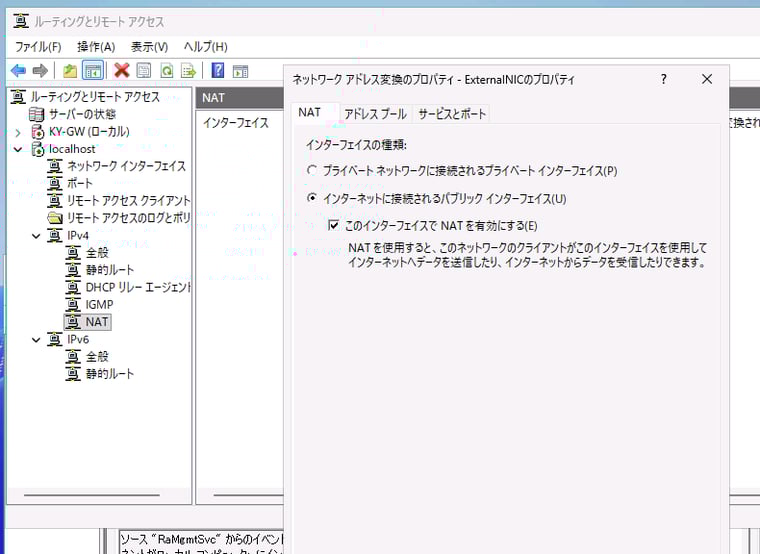Click the NAT tree node icon
Screen dimensions: 760x554
[x=73, y=322]
